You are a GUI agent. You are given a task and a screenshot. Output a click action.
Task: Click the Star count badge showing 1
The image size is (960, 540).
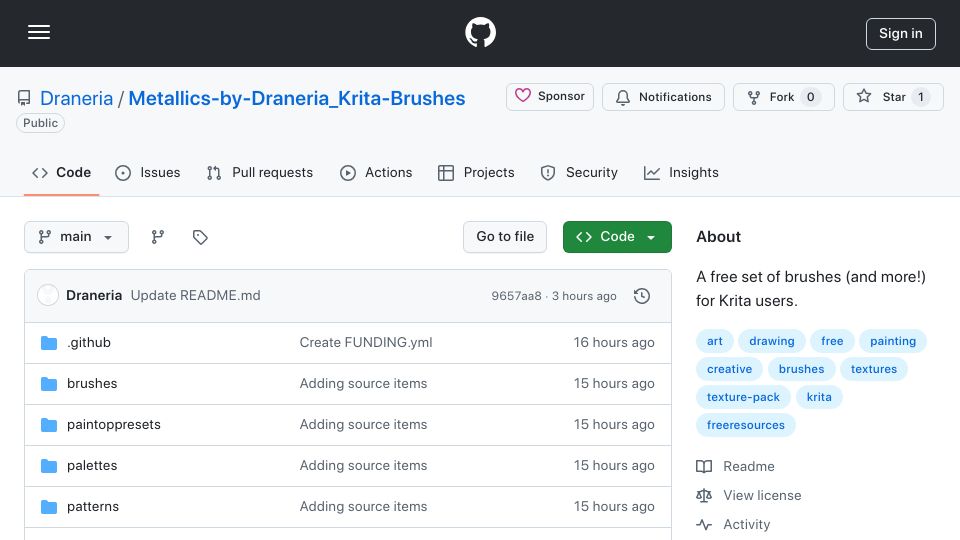921,97
